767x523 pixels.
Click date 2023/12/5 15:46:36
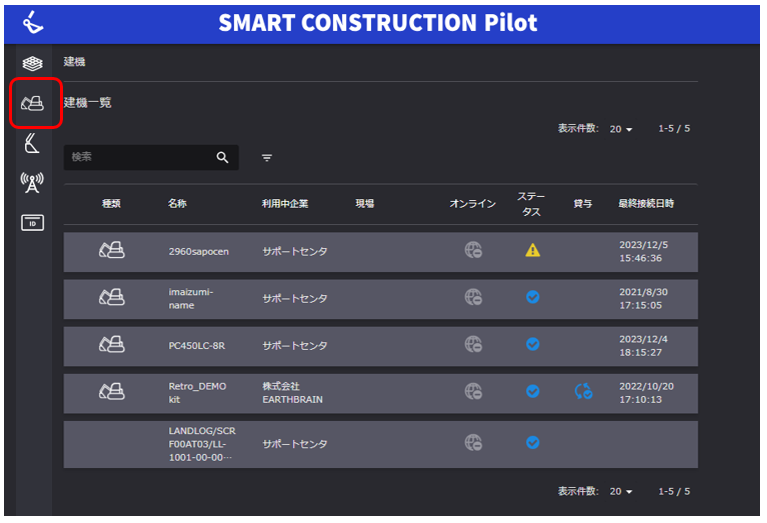pos(644,251)
